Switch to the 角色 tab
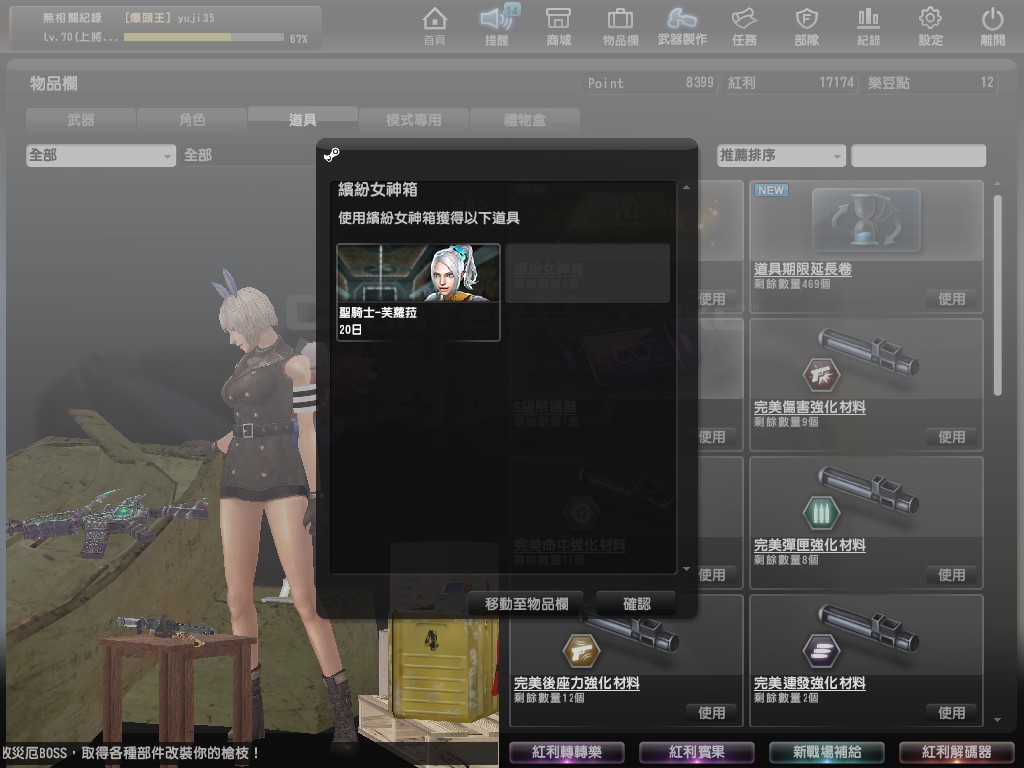Screen dimensions: 1024x768 click(192, 120)
